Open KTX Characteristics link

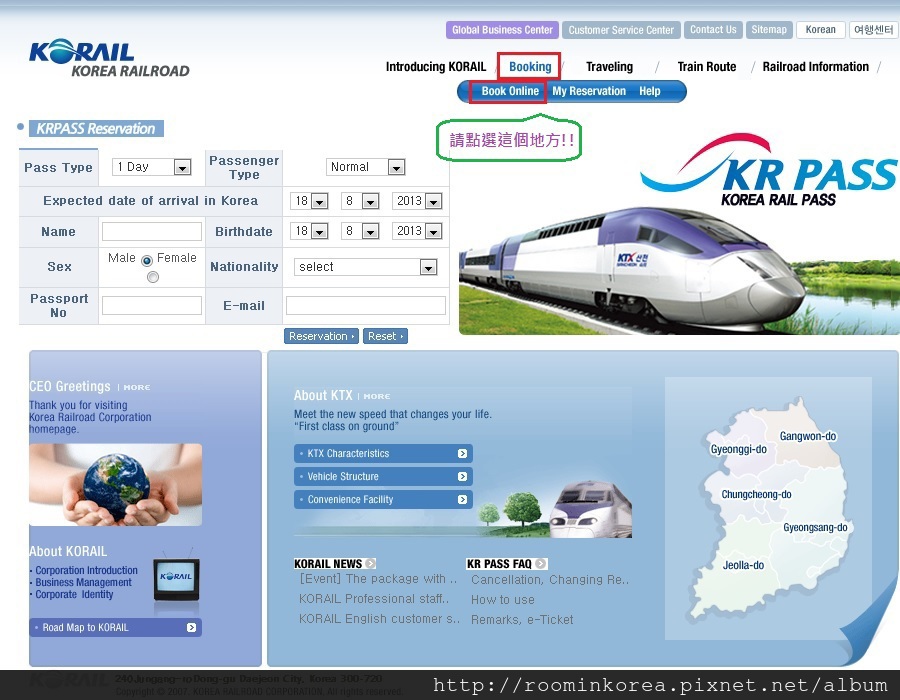coord(383,453)
